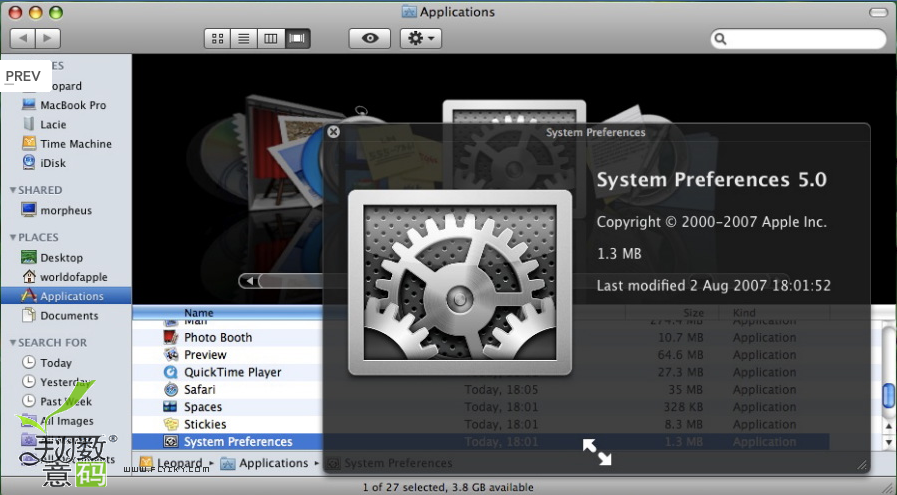Click the home icon beside worldofapple

coord(29,276)
